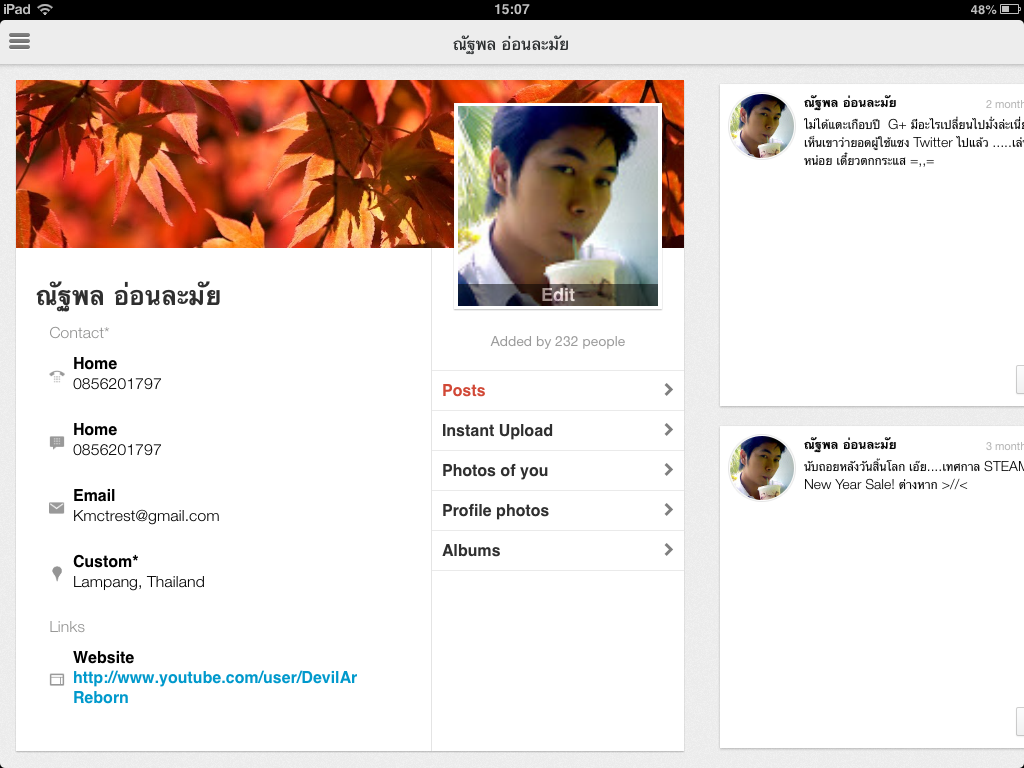Tap the profile name heading below cover
1024x768 pixels.
[128, 296]
